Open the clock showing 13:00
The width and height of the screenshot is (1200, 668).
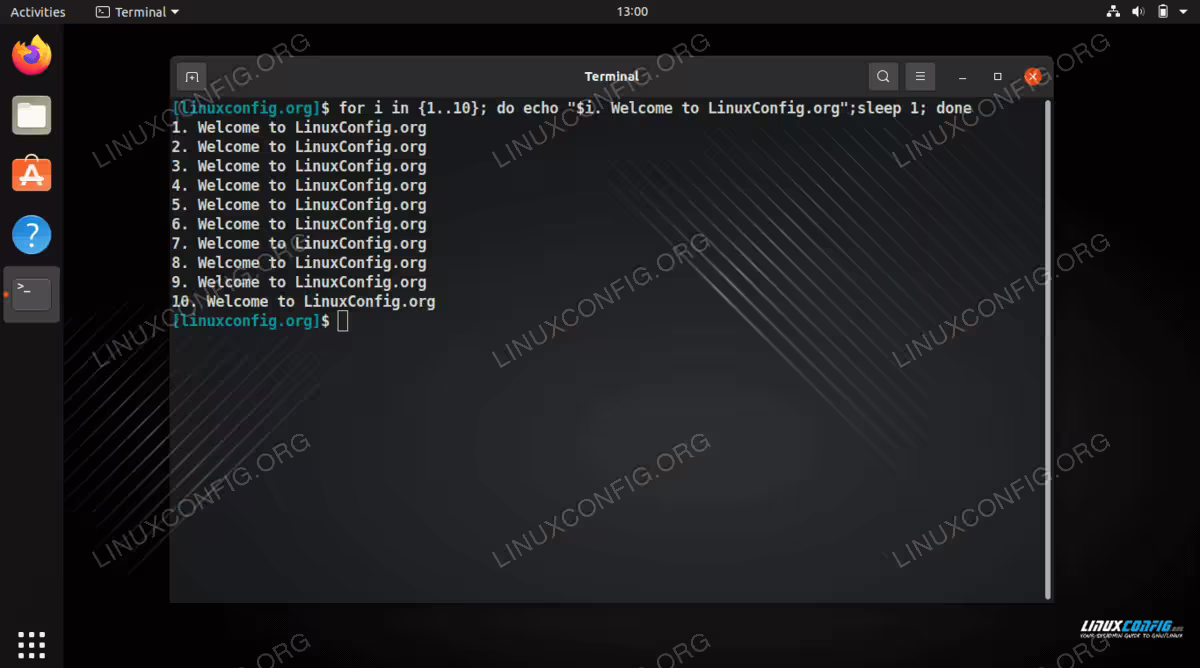click(632, 12)
